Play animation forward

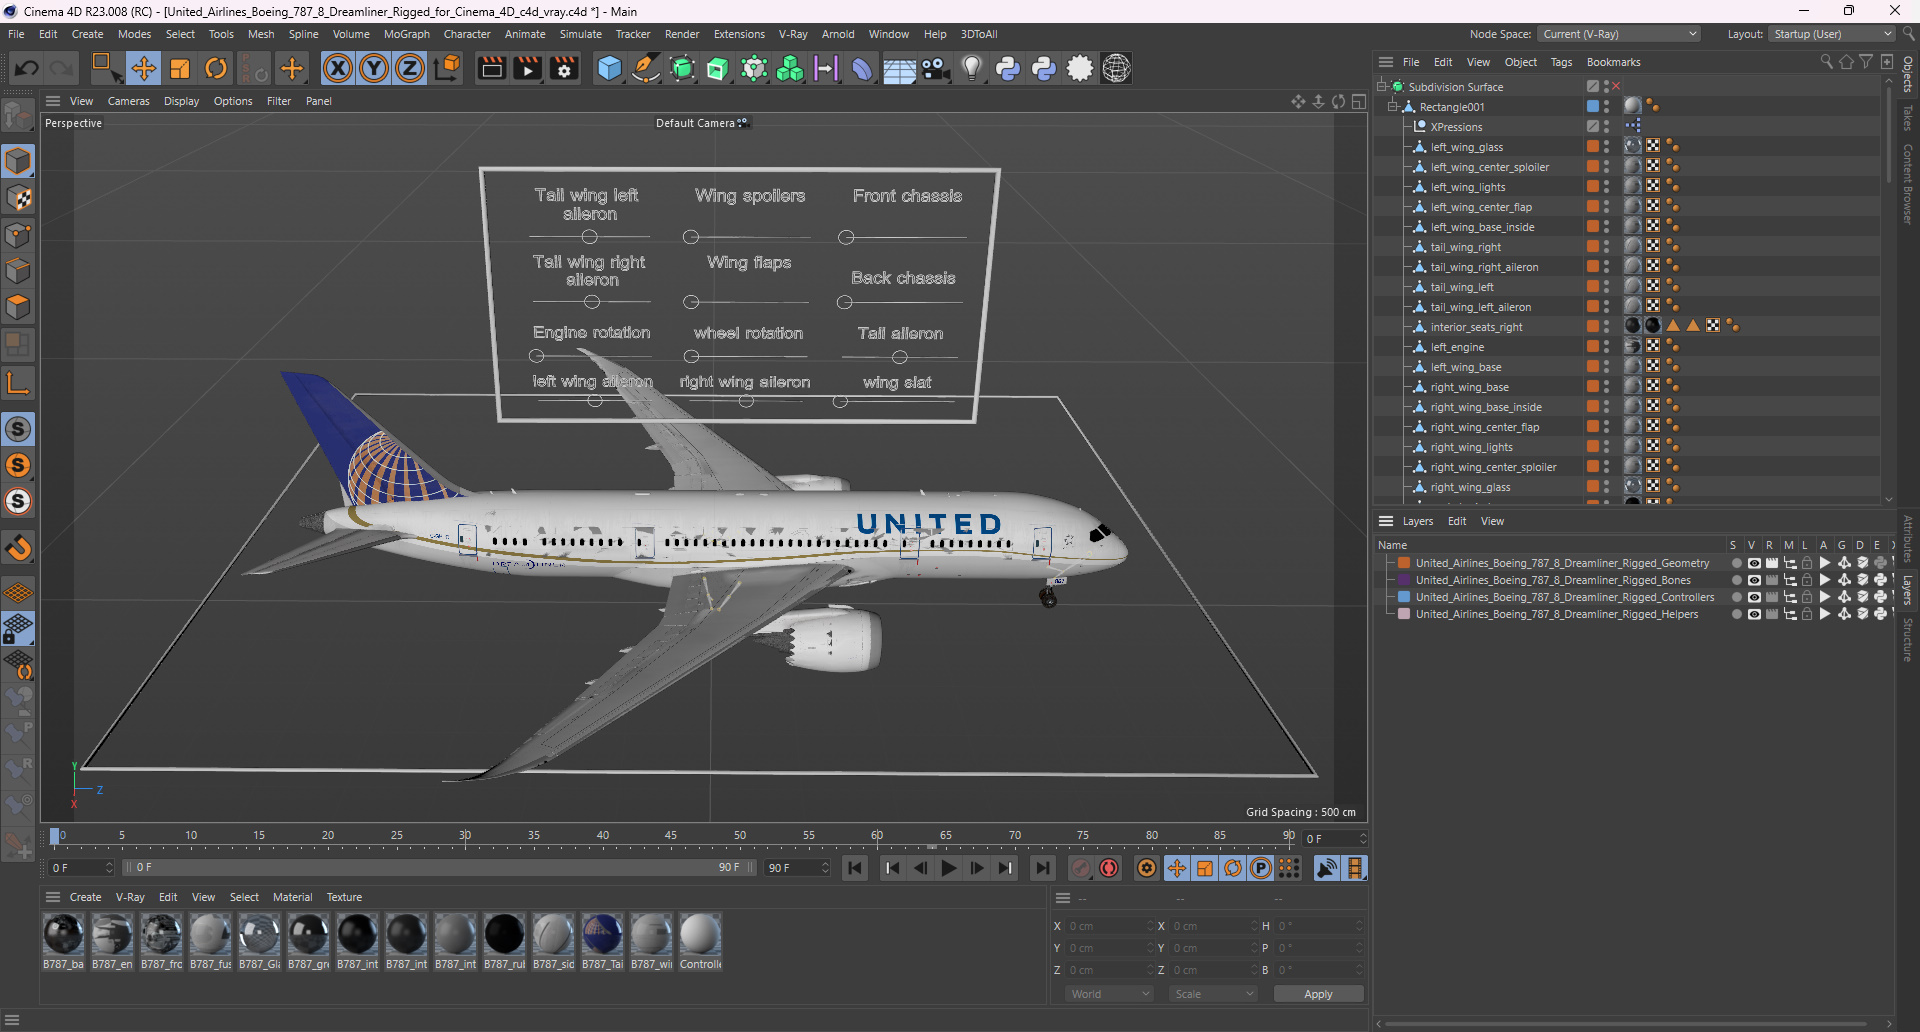point(949,868)
